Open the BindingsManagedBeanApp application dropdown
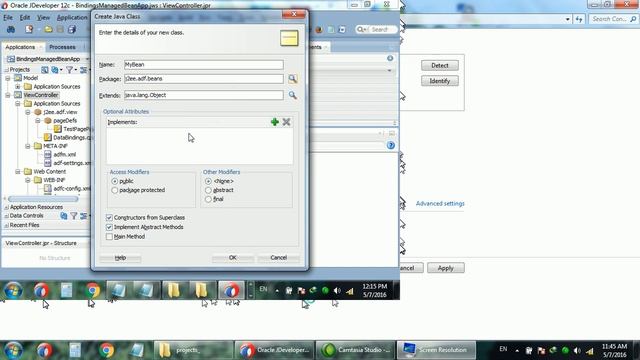 [x=87, y=59]
